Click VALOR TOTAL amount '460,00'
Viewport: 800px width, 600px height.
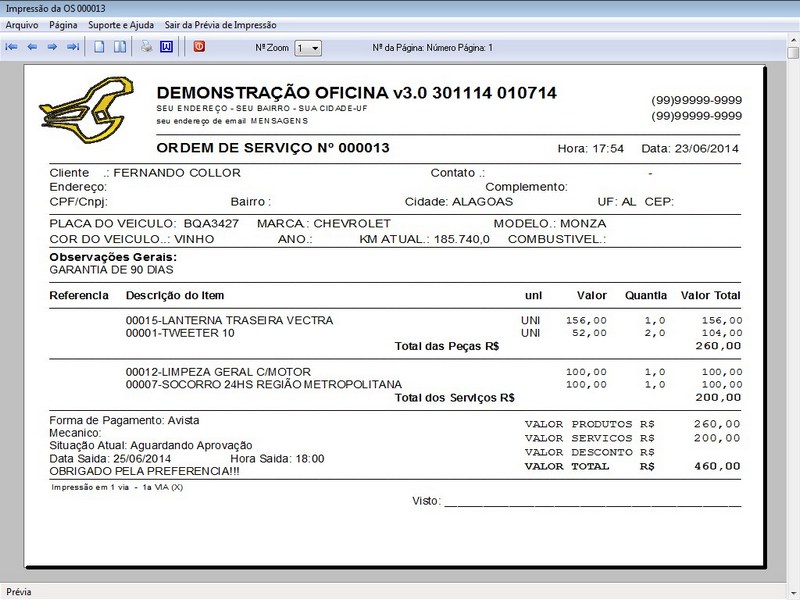(x=717, y=466)
